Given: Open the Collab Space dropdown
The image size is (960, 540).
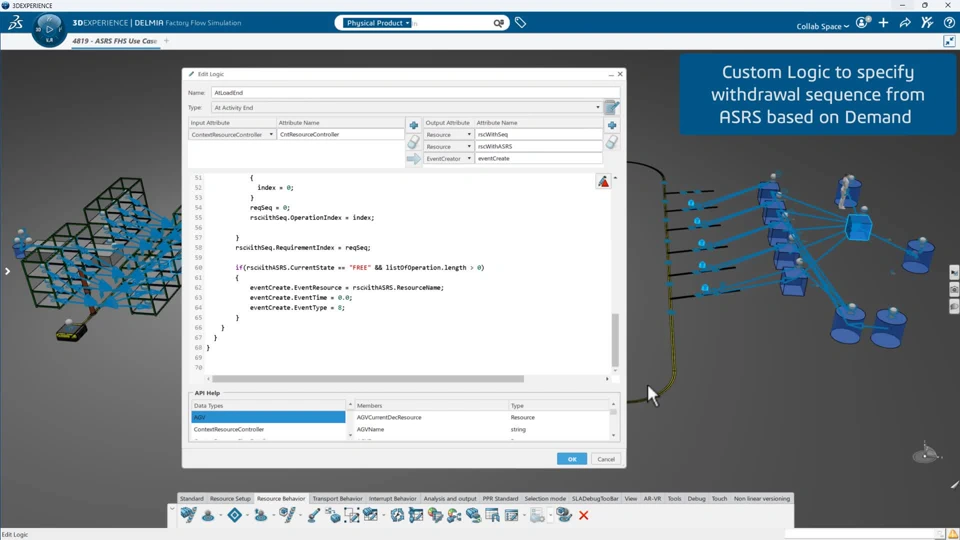Looking at the screenshot, I should (x=822, y=26).
